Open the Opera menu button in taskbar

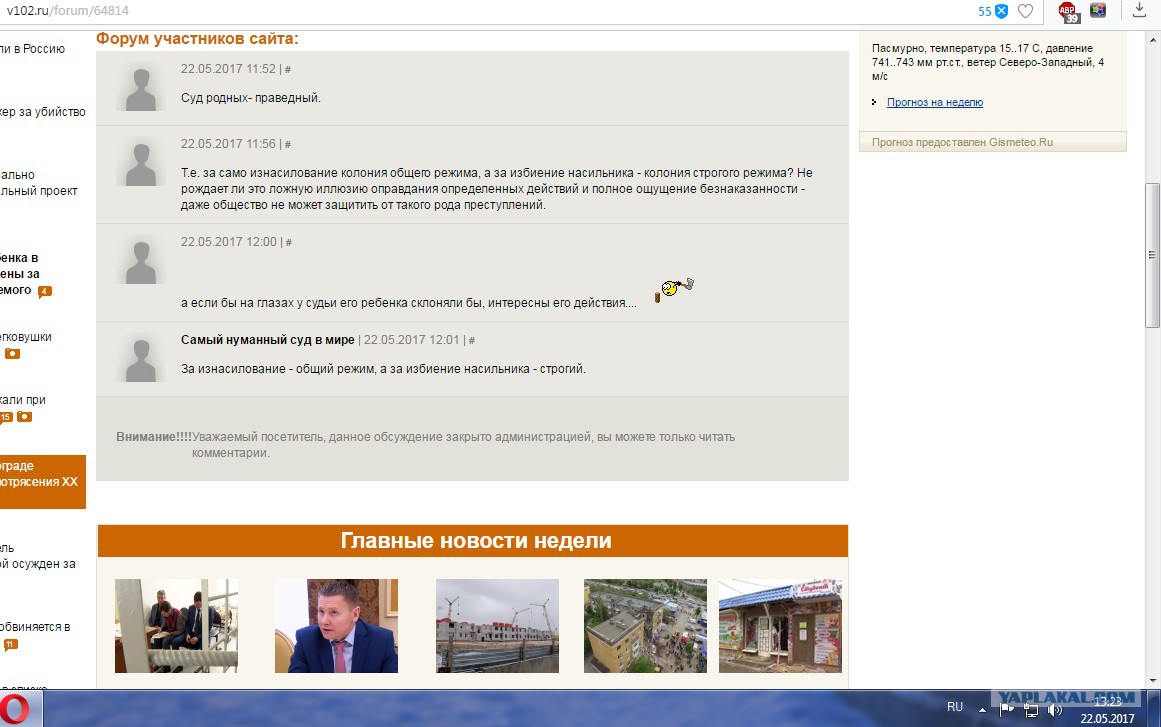click(x=15, y=709)
